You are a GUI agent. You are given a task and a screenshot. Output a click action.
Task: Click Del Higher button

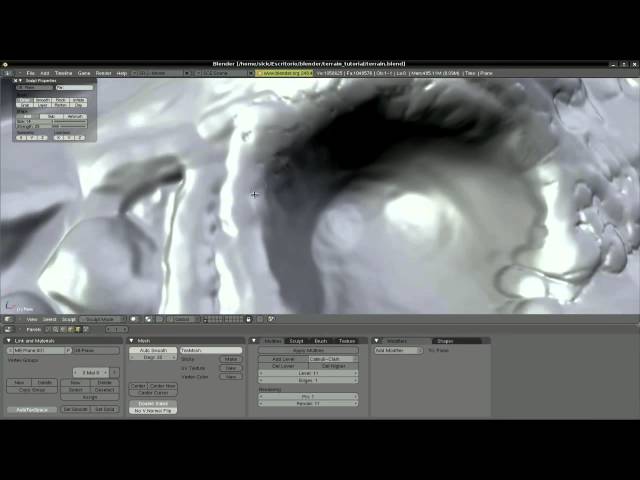333,366
